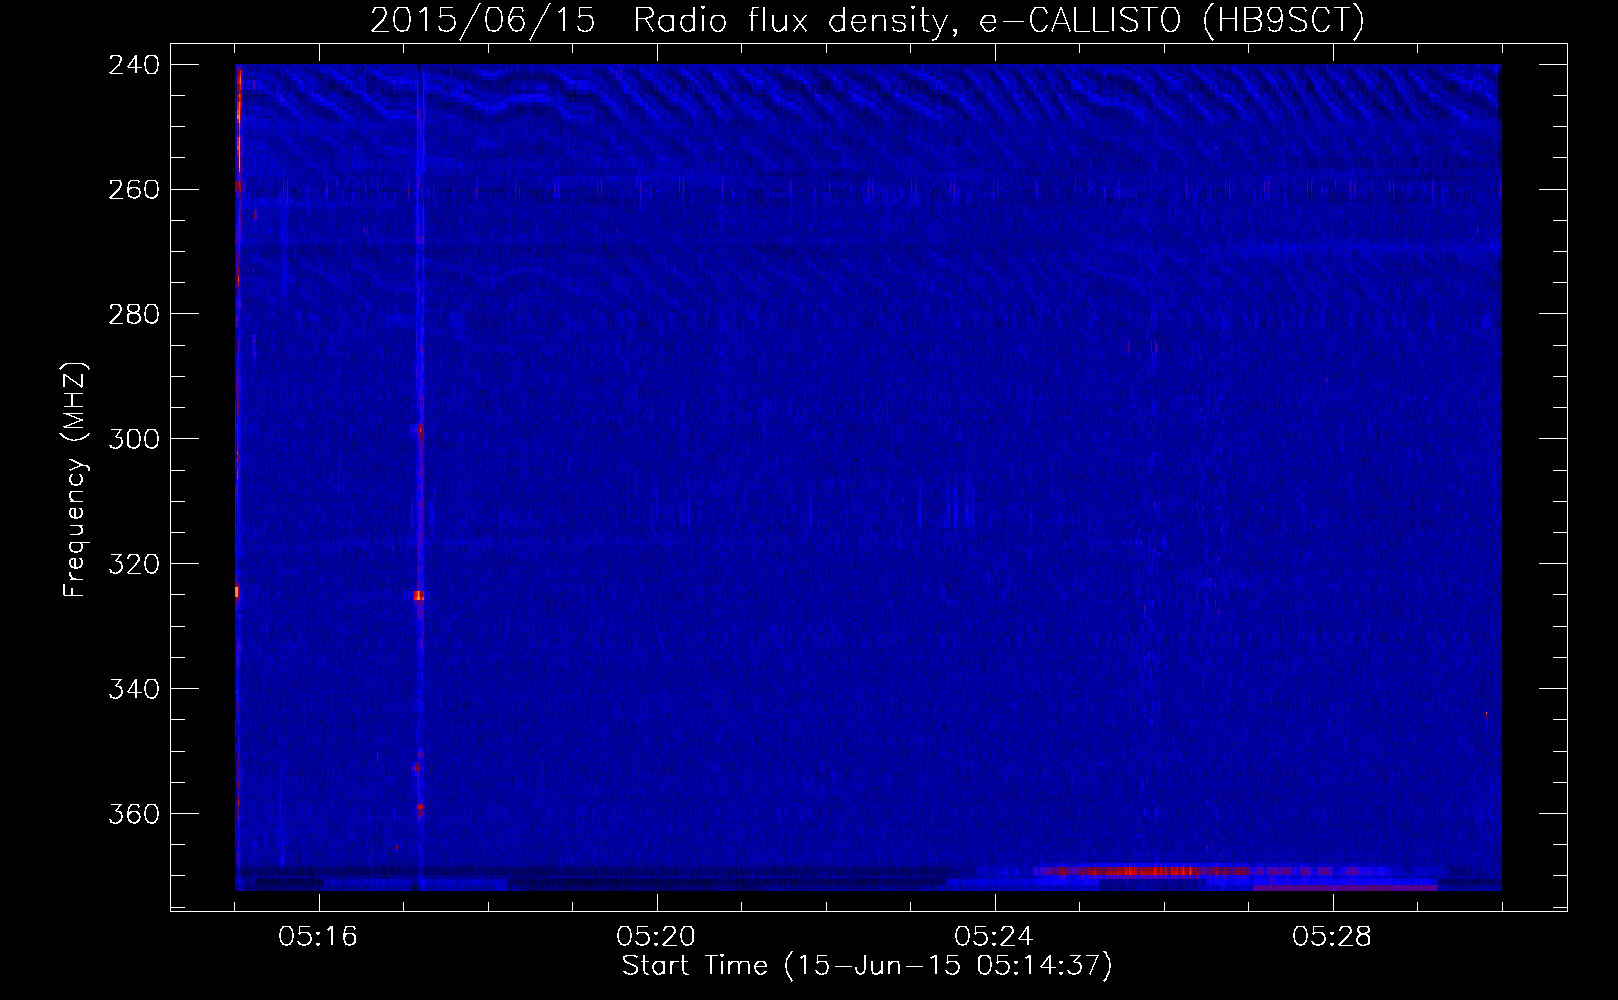This screenshot has width=1618, height=1000.
Task: Click the 280 frequency tick label
Action: [x=134, y=315]
